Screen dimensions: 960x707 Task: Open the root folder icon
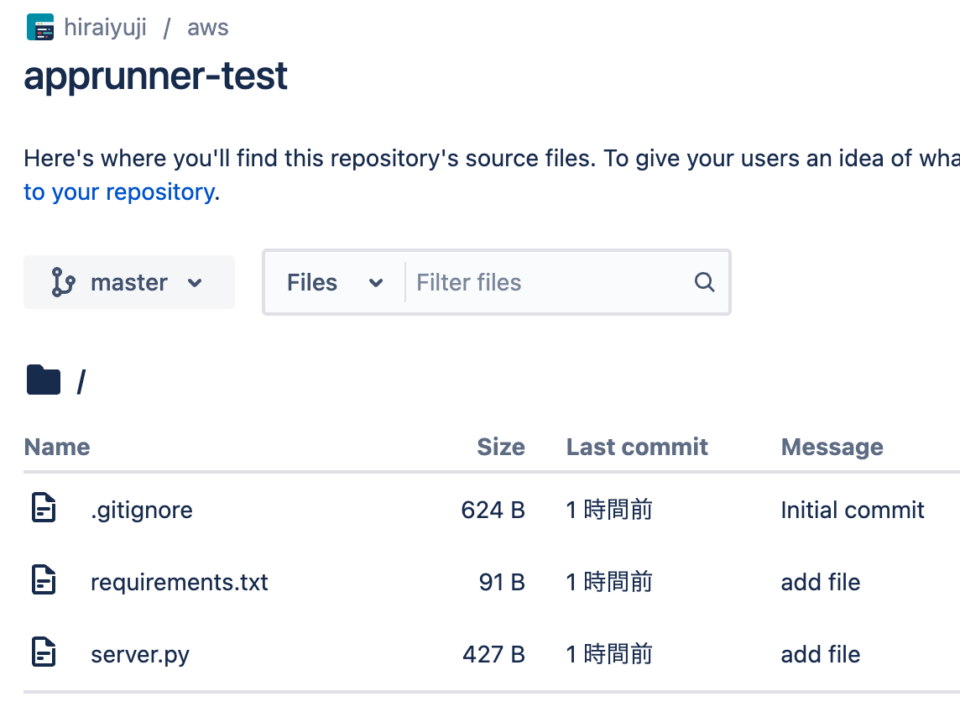click(x=43, y=379)
